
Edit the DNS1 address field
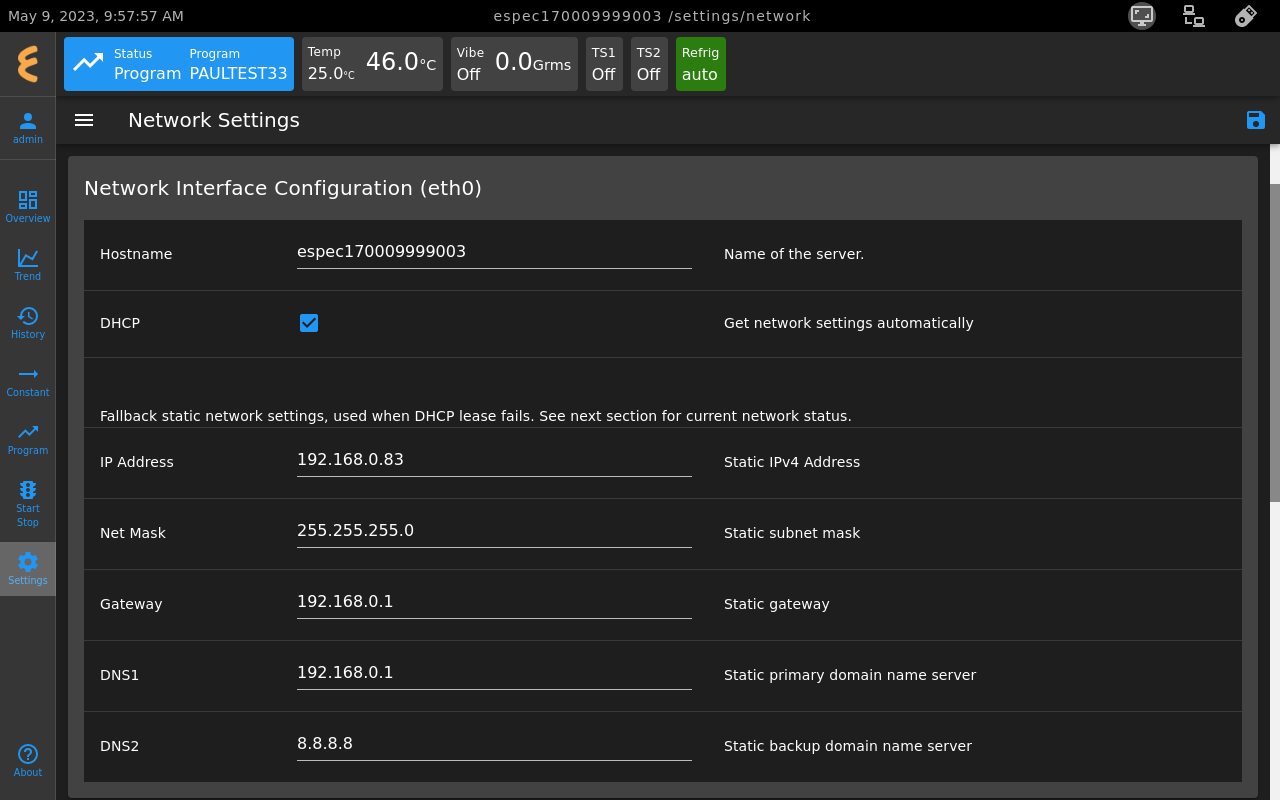[x=494, y=674]
